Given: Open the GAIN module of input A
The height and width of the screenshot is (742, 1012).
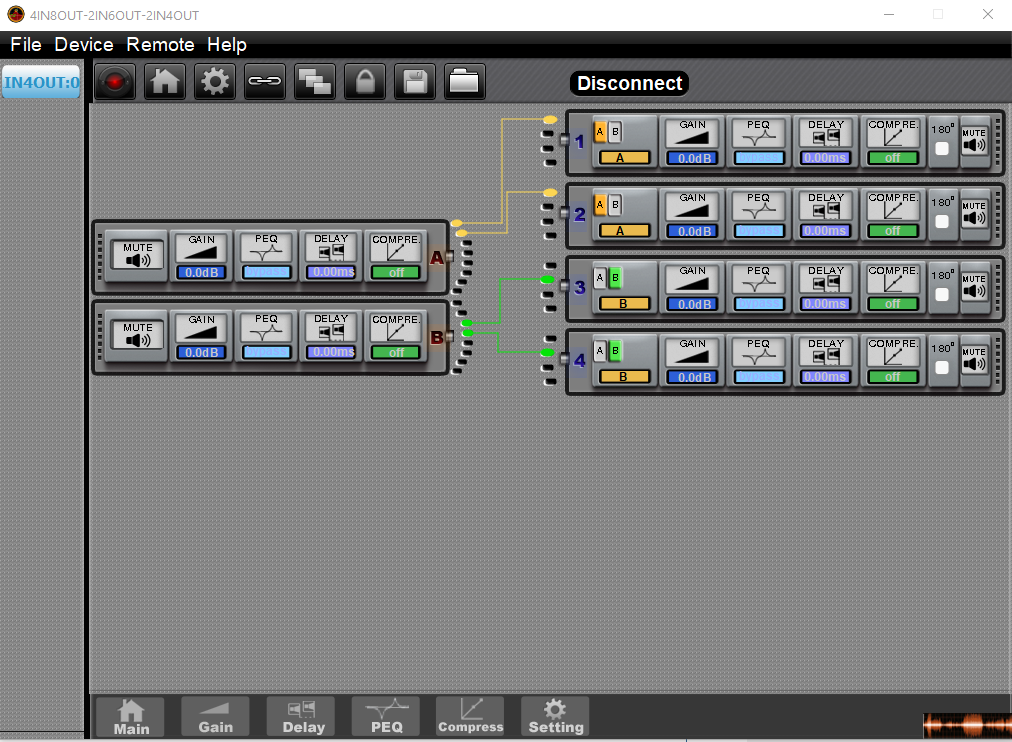Looking at the screenshot, I should (x=201, y=256).
